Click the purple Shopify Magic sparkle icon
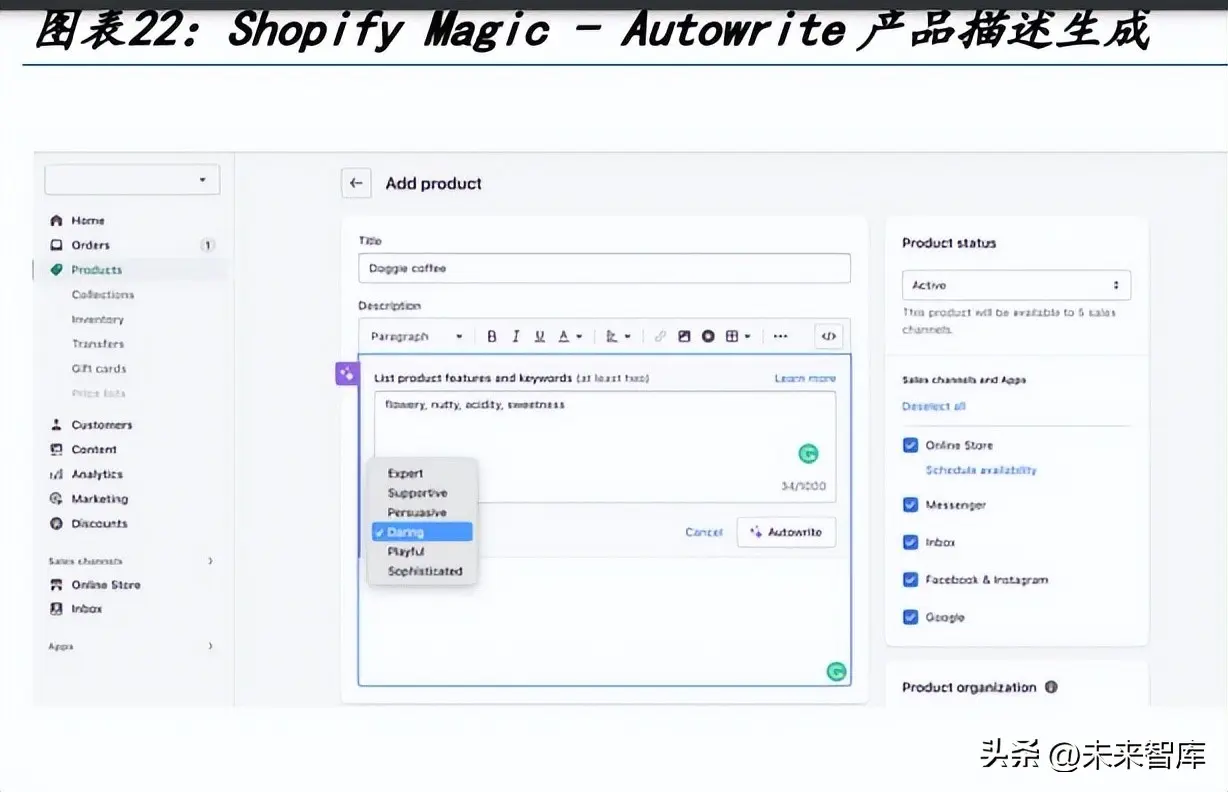 [x=346, y=374]
